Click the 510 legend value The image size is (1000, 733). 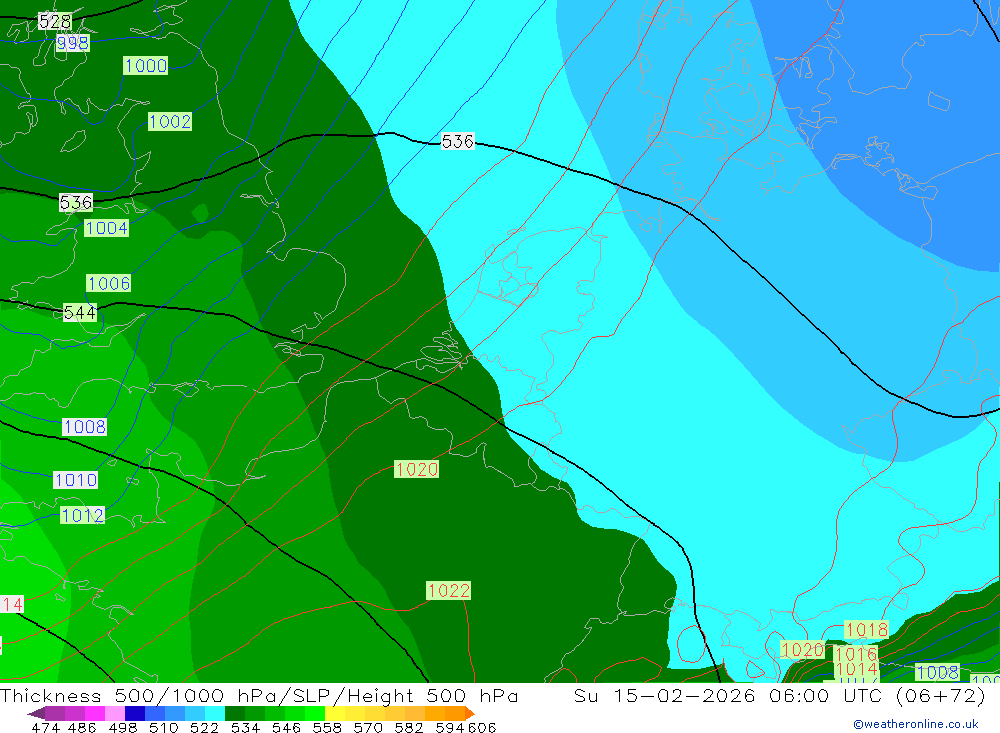pyautogui.click(x=163, y=727)
